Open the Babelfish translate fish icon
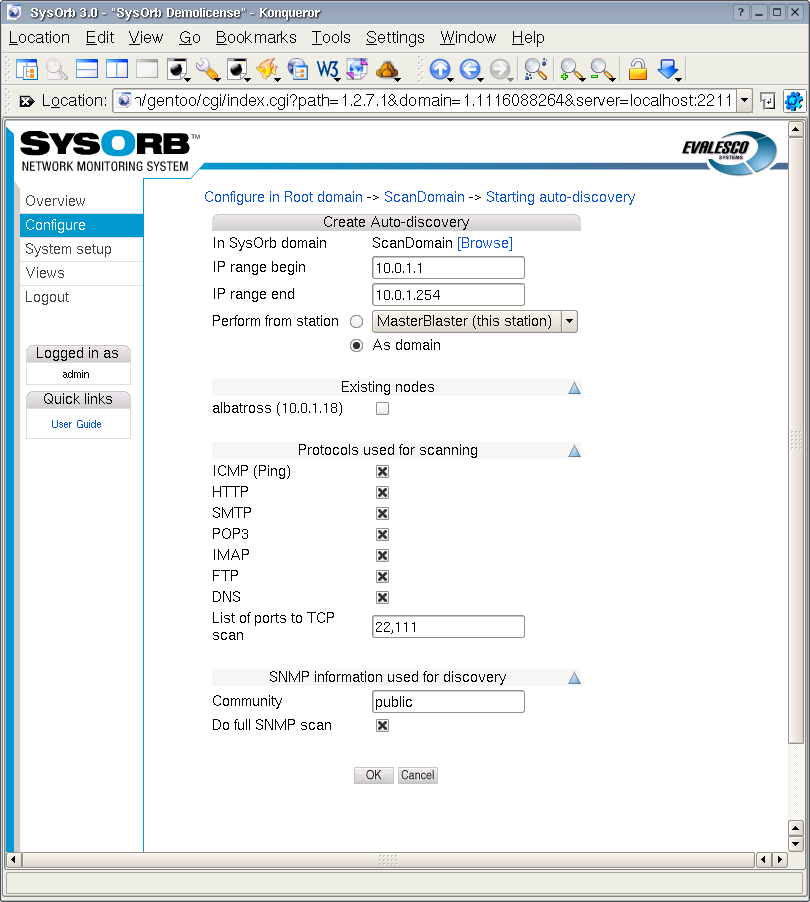This screenshot has width=810, height=902. [268, 70]
